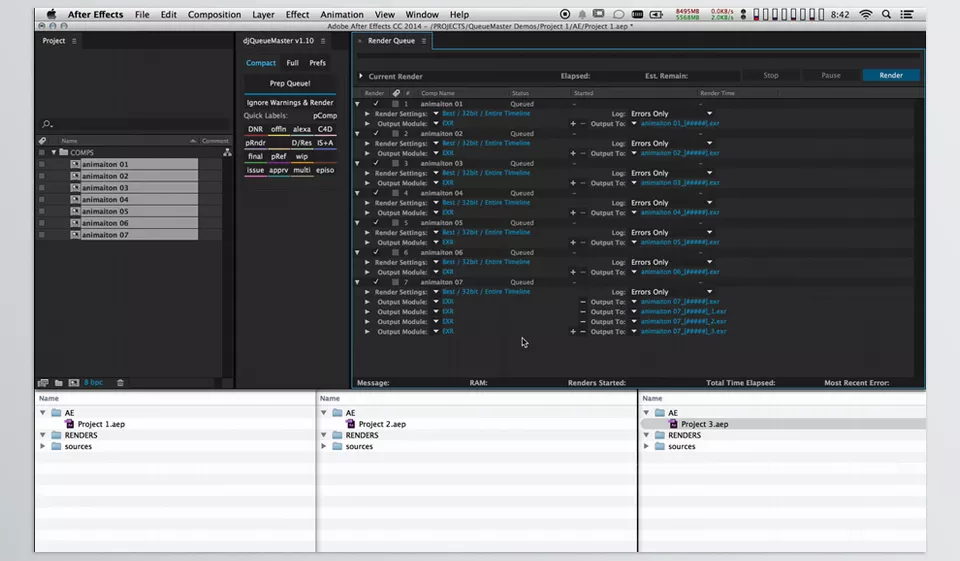Open djQueueMaster Prefs
The image size is (960, 561).
point(317,63)
